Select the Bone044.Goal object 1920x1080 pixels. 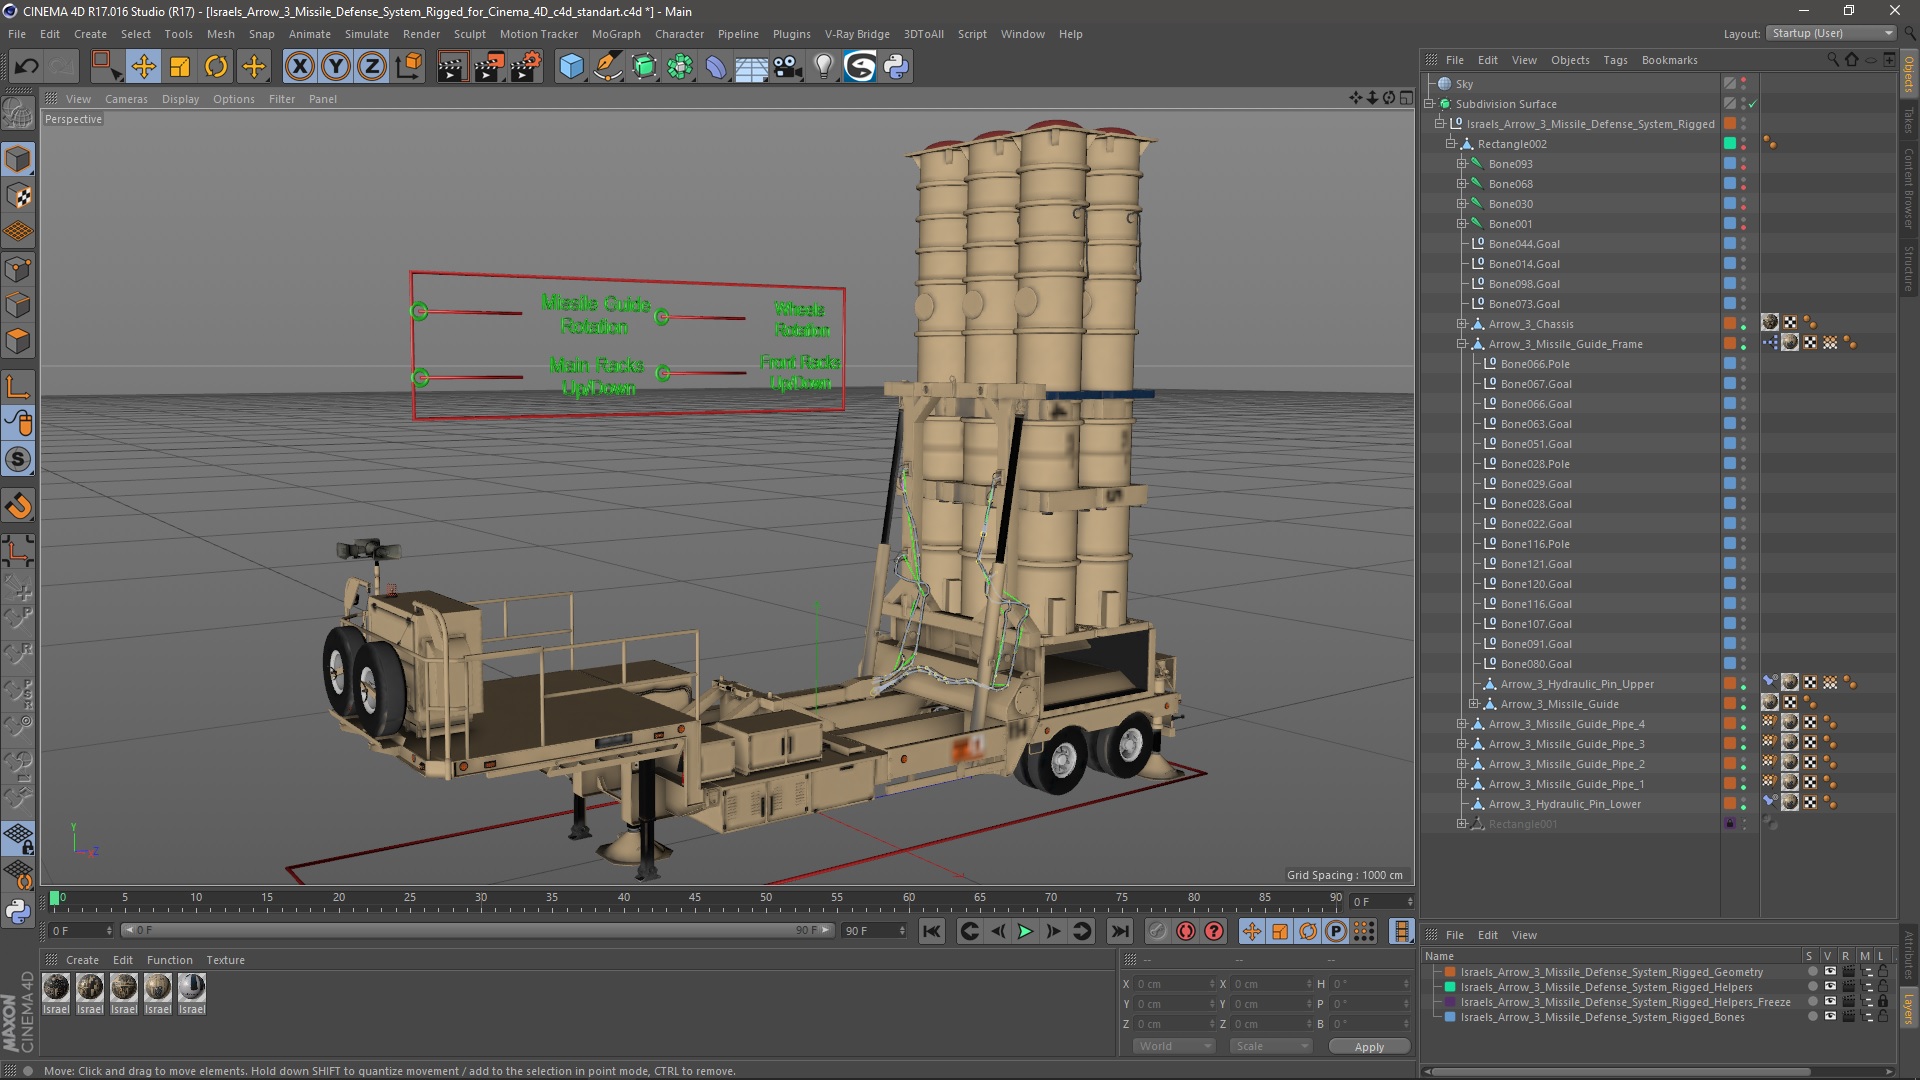[1524, 244]
